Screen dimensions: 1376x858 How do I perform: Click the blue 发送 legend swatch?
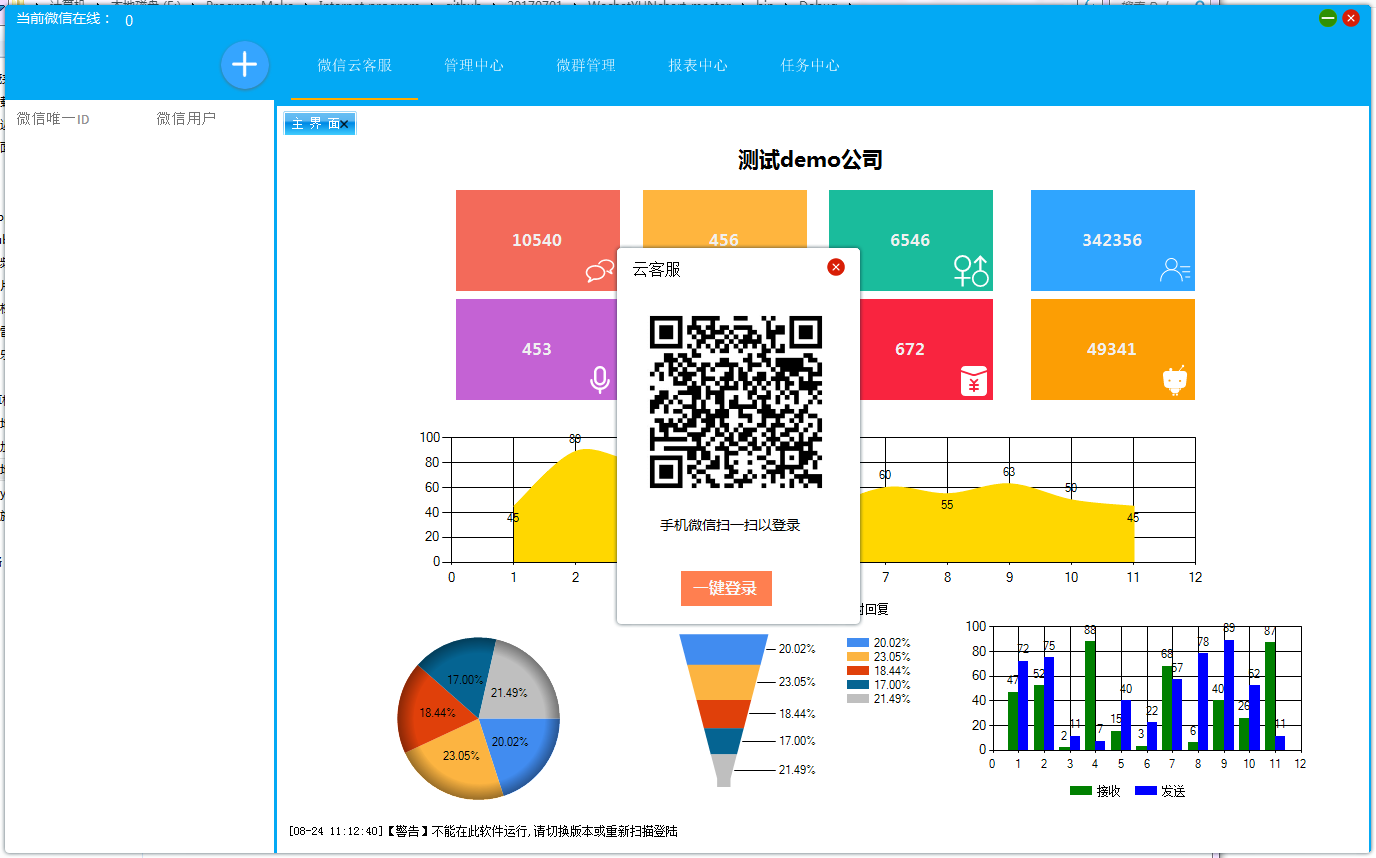(x=1146, y=791)
